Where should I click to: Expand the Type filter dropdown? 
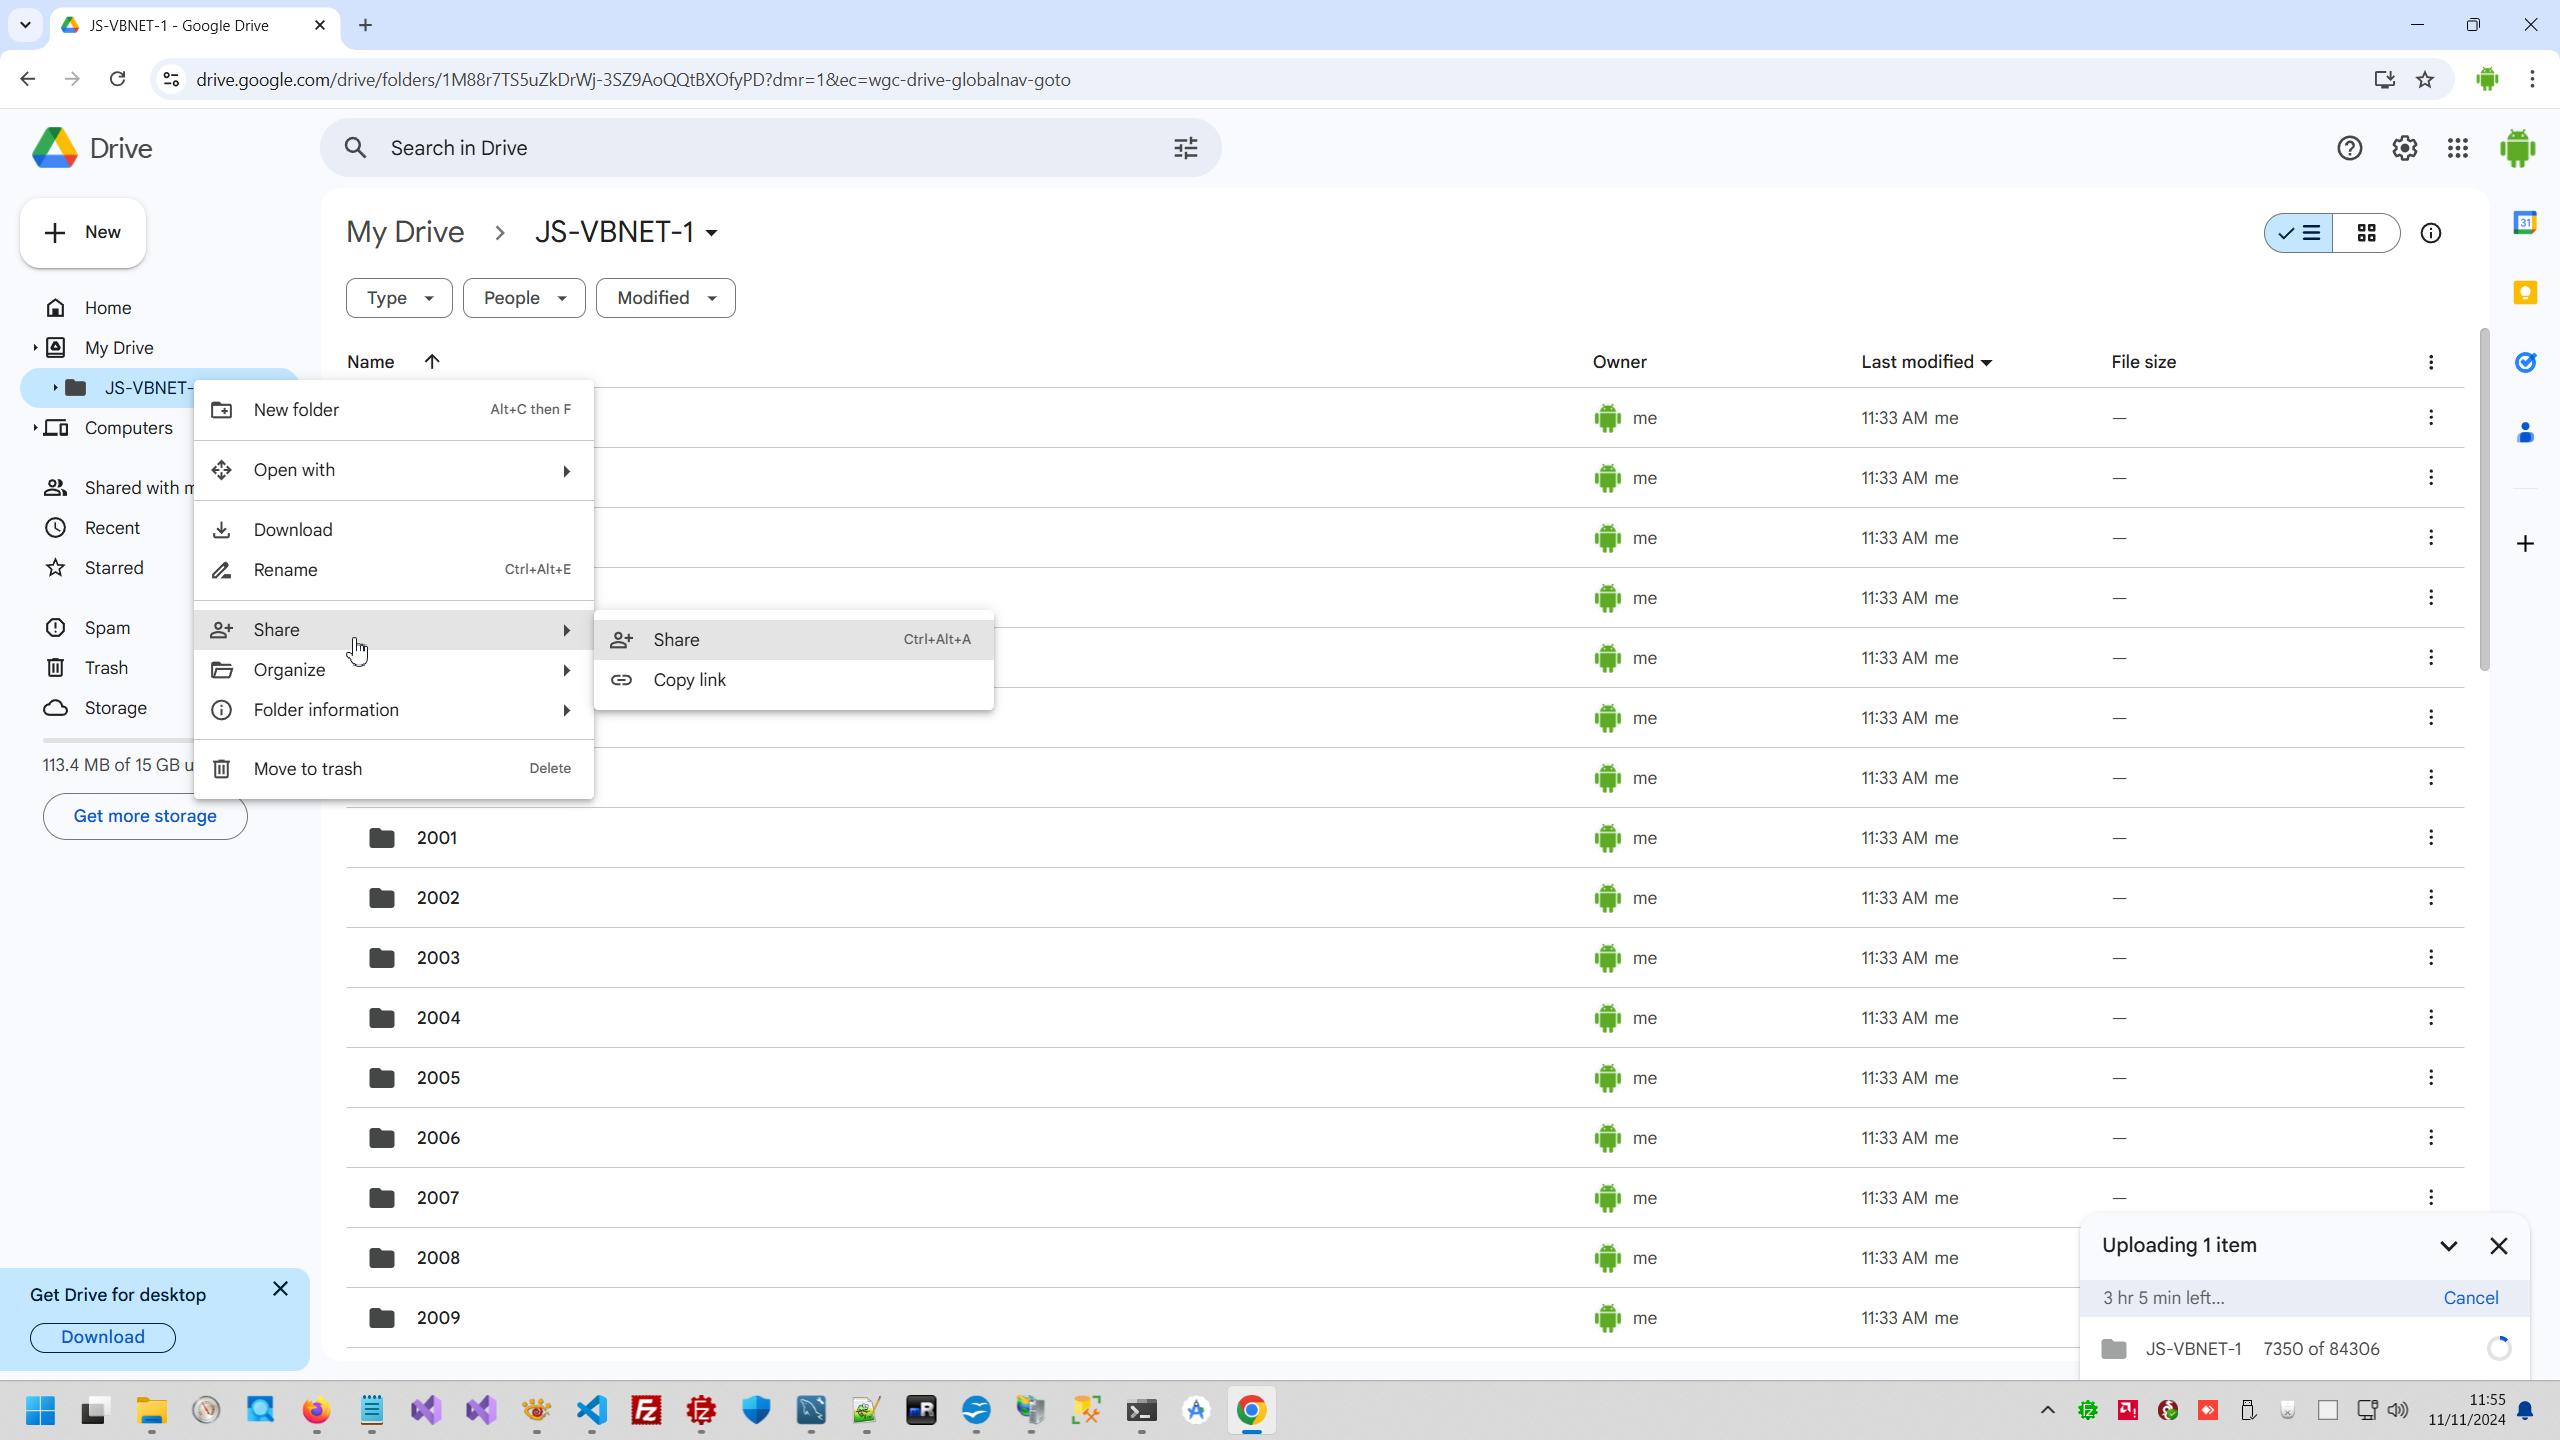pos(399,298)
